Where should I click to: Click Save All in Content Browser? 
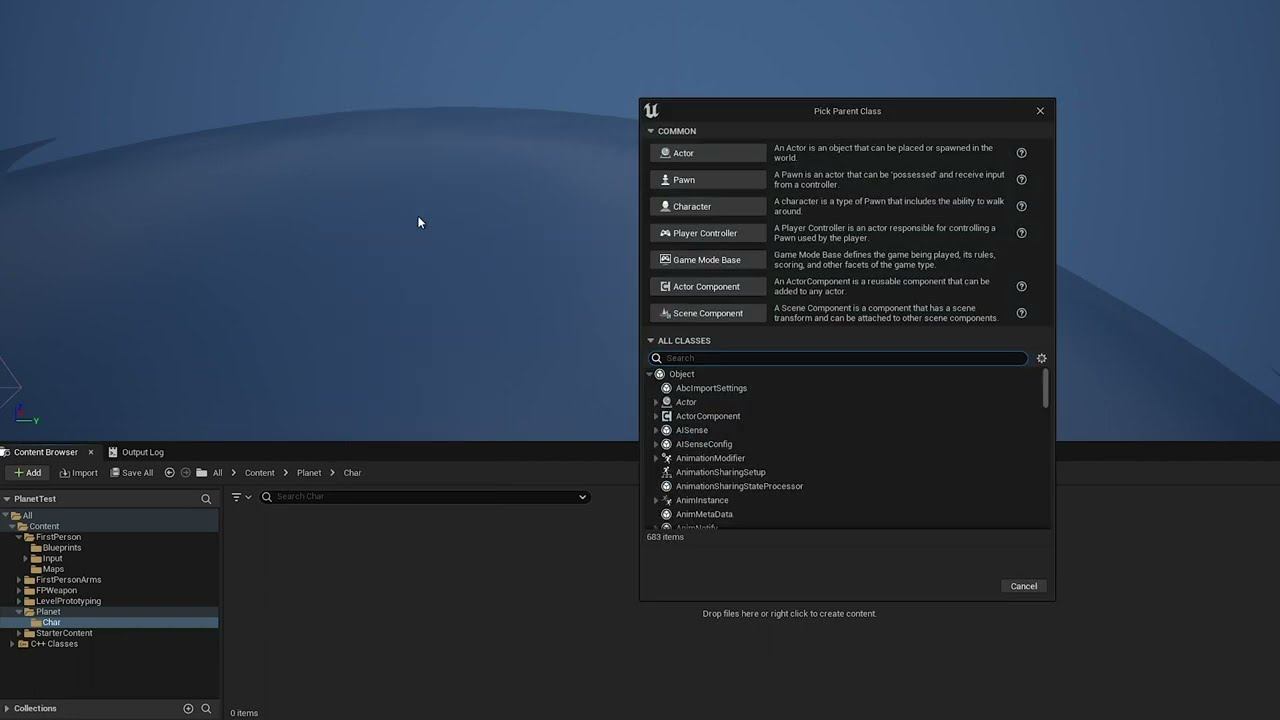tap(132, 473)
